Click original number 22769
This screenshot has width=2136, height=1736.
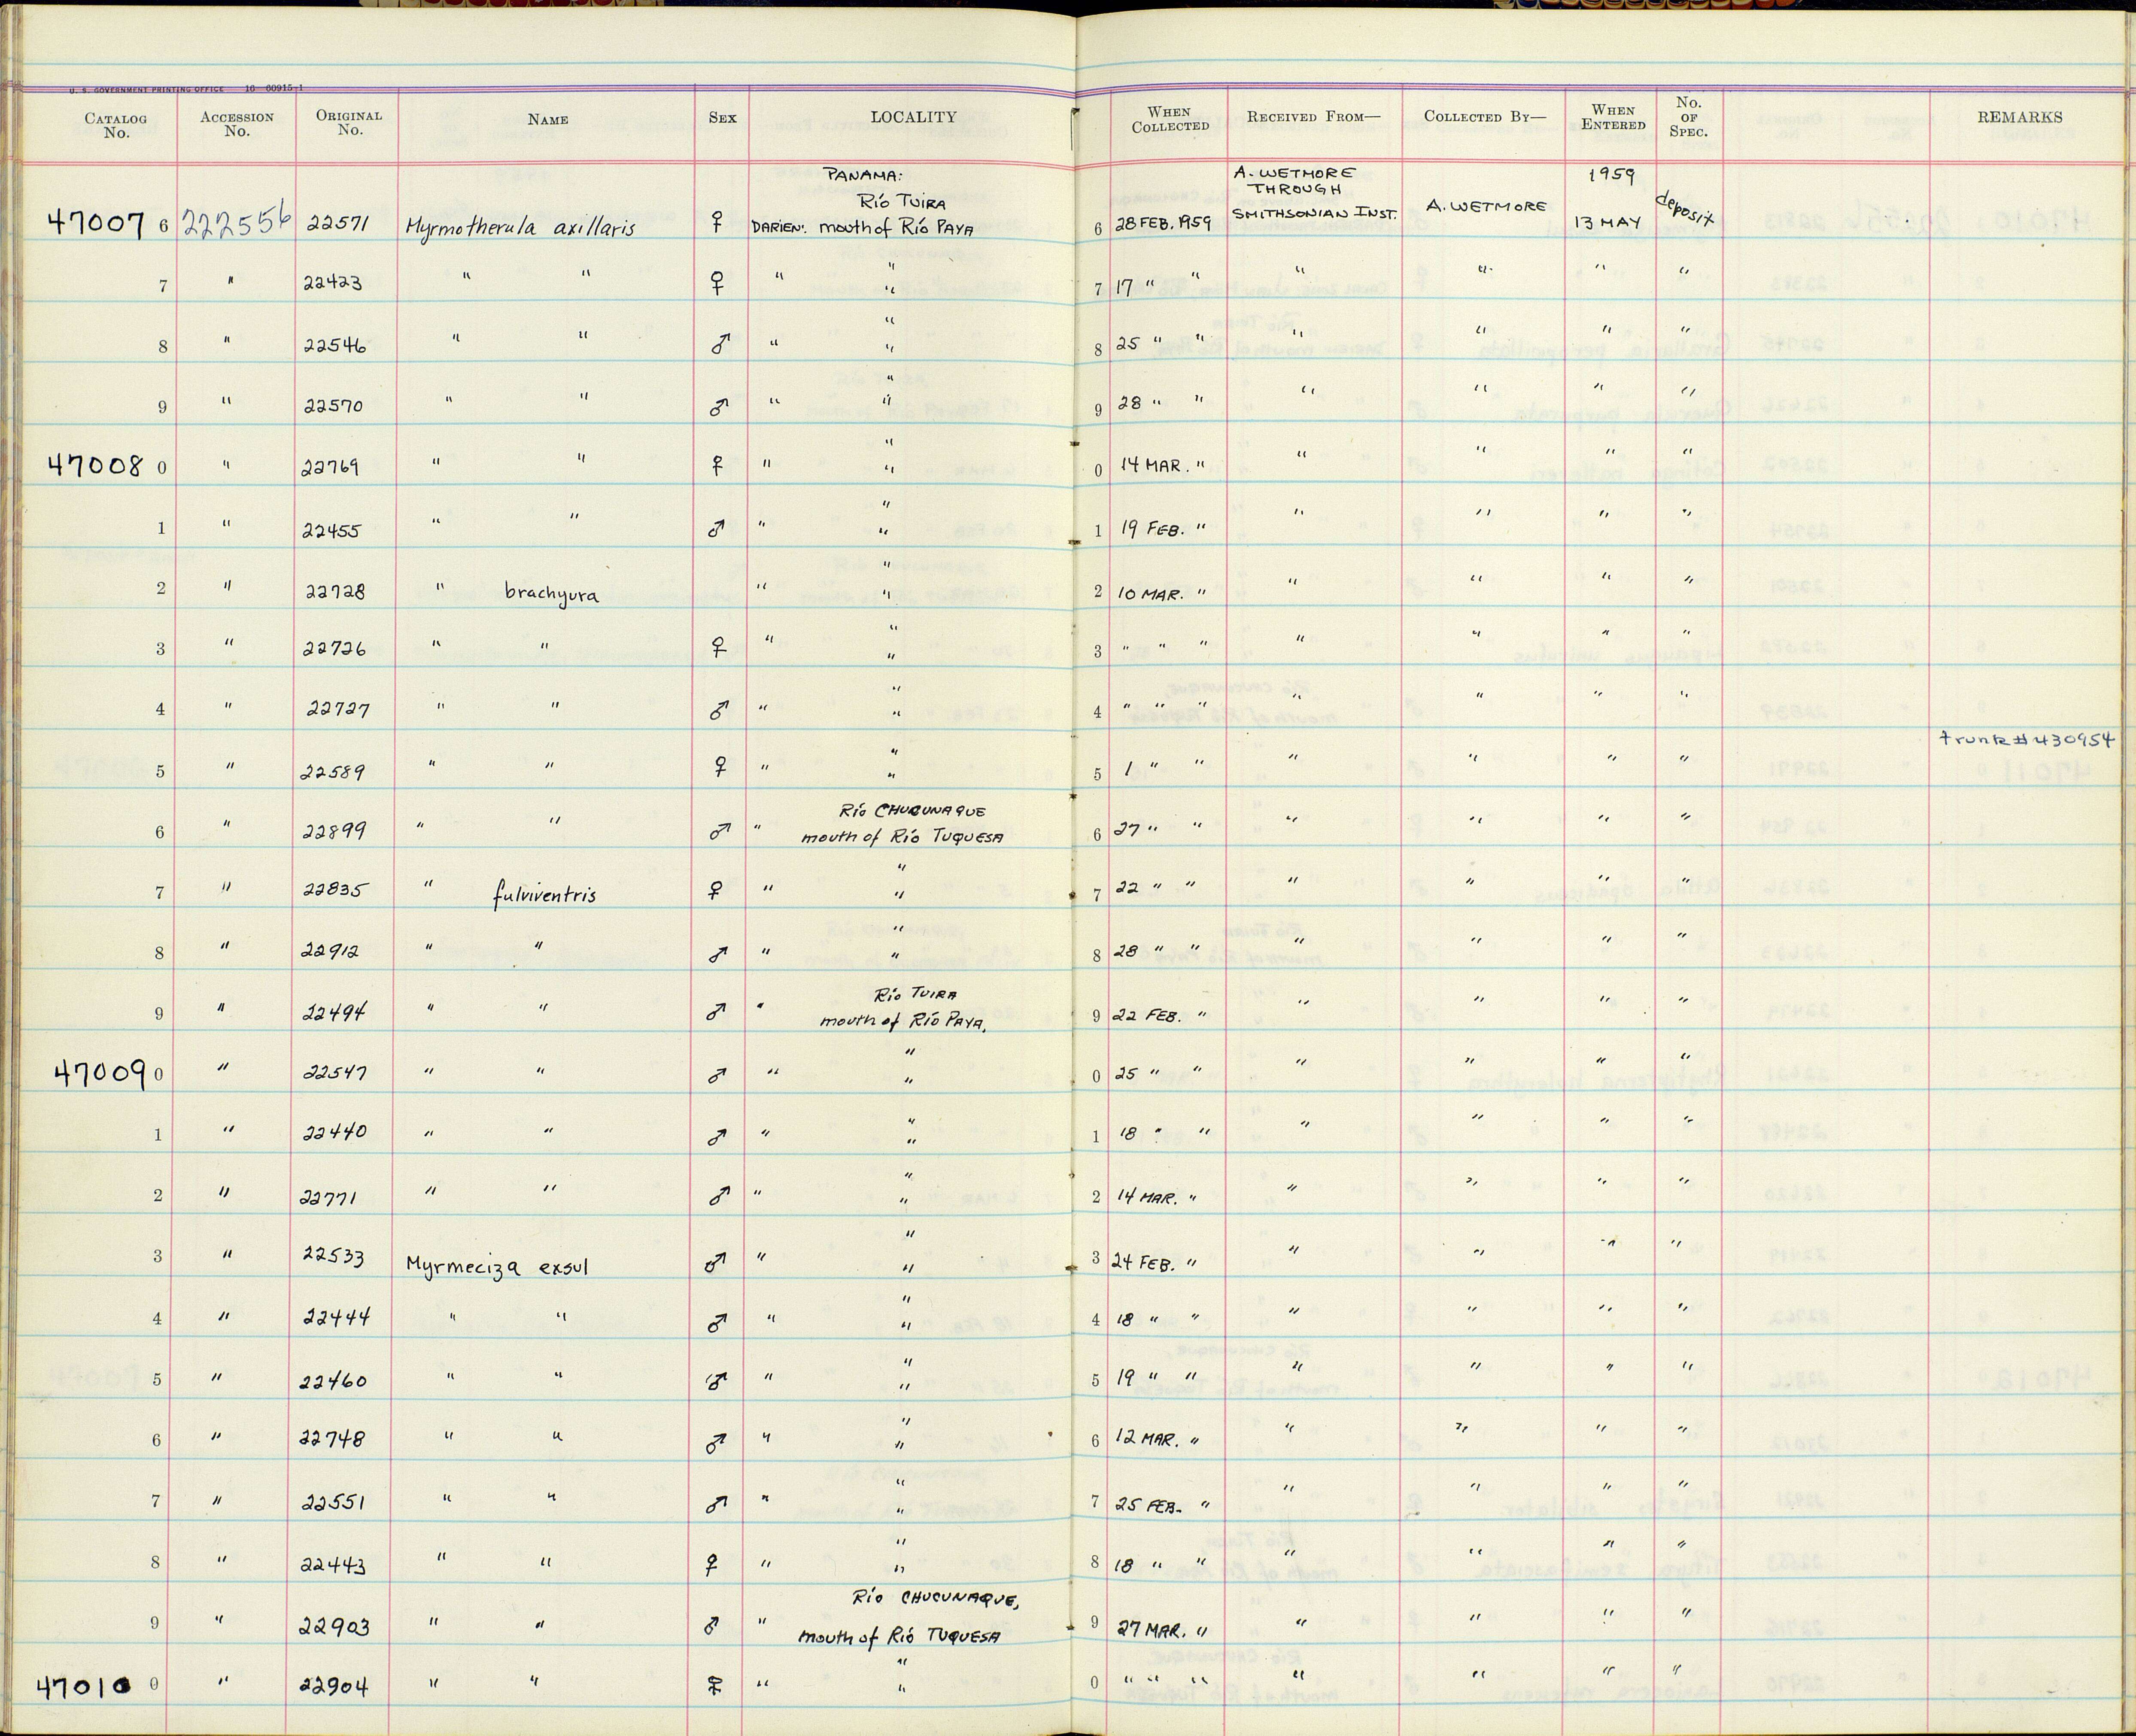point(330,467)
